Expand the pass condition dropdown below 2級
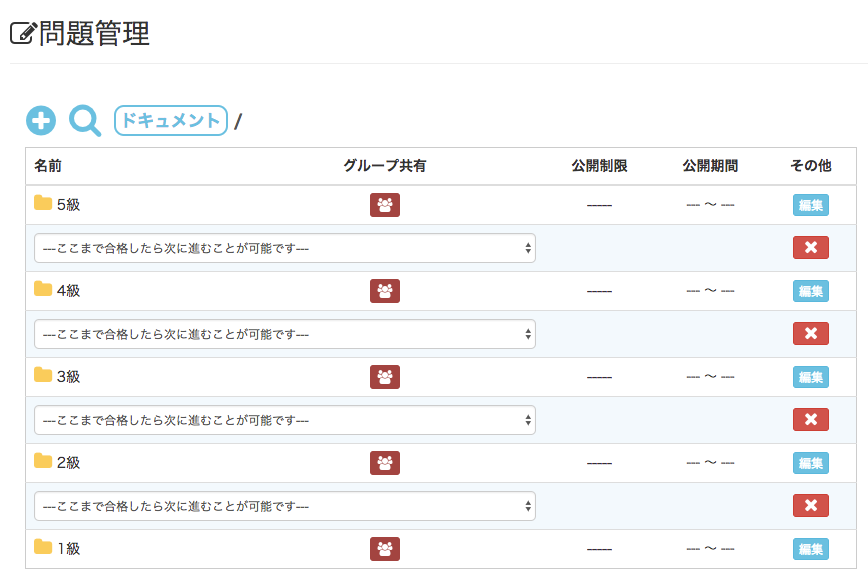 (285, 506)
